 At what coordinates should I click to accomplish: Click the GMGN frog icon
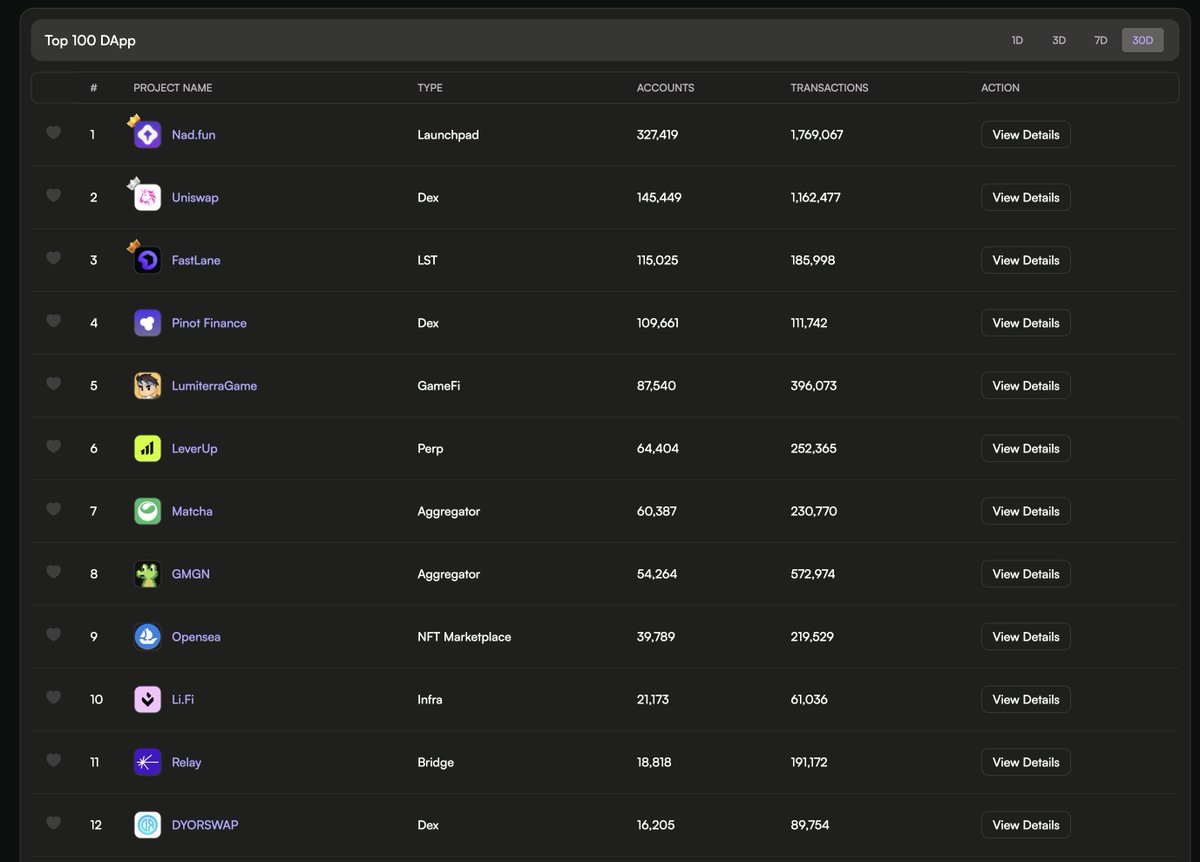point(147,573)
